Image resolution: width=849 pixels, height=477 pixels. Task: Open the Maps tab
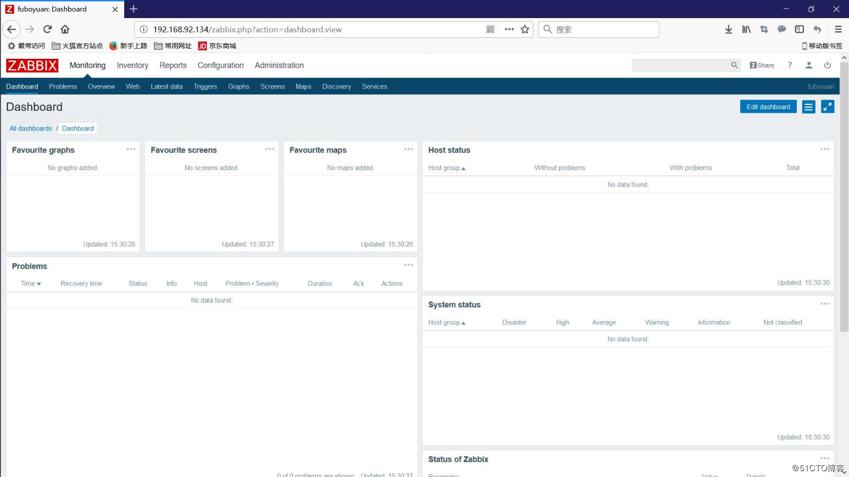click(x=303, y=87)
